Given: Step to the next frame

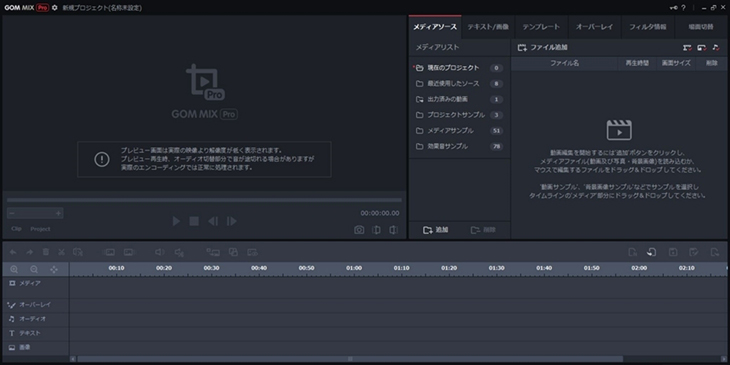Looking at the screenshot, I should 232,221.
